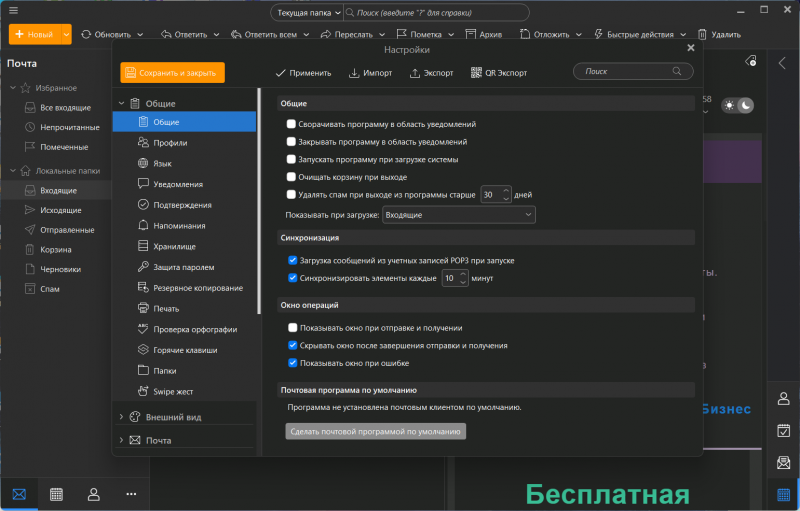The height and width of the screenshot is (511, 800).
Task: Enable show window when sending and receiving
Action: [292, 328]
